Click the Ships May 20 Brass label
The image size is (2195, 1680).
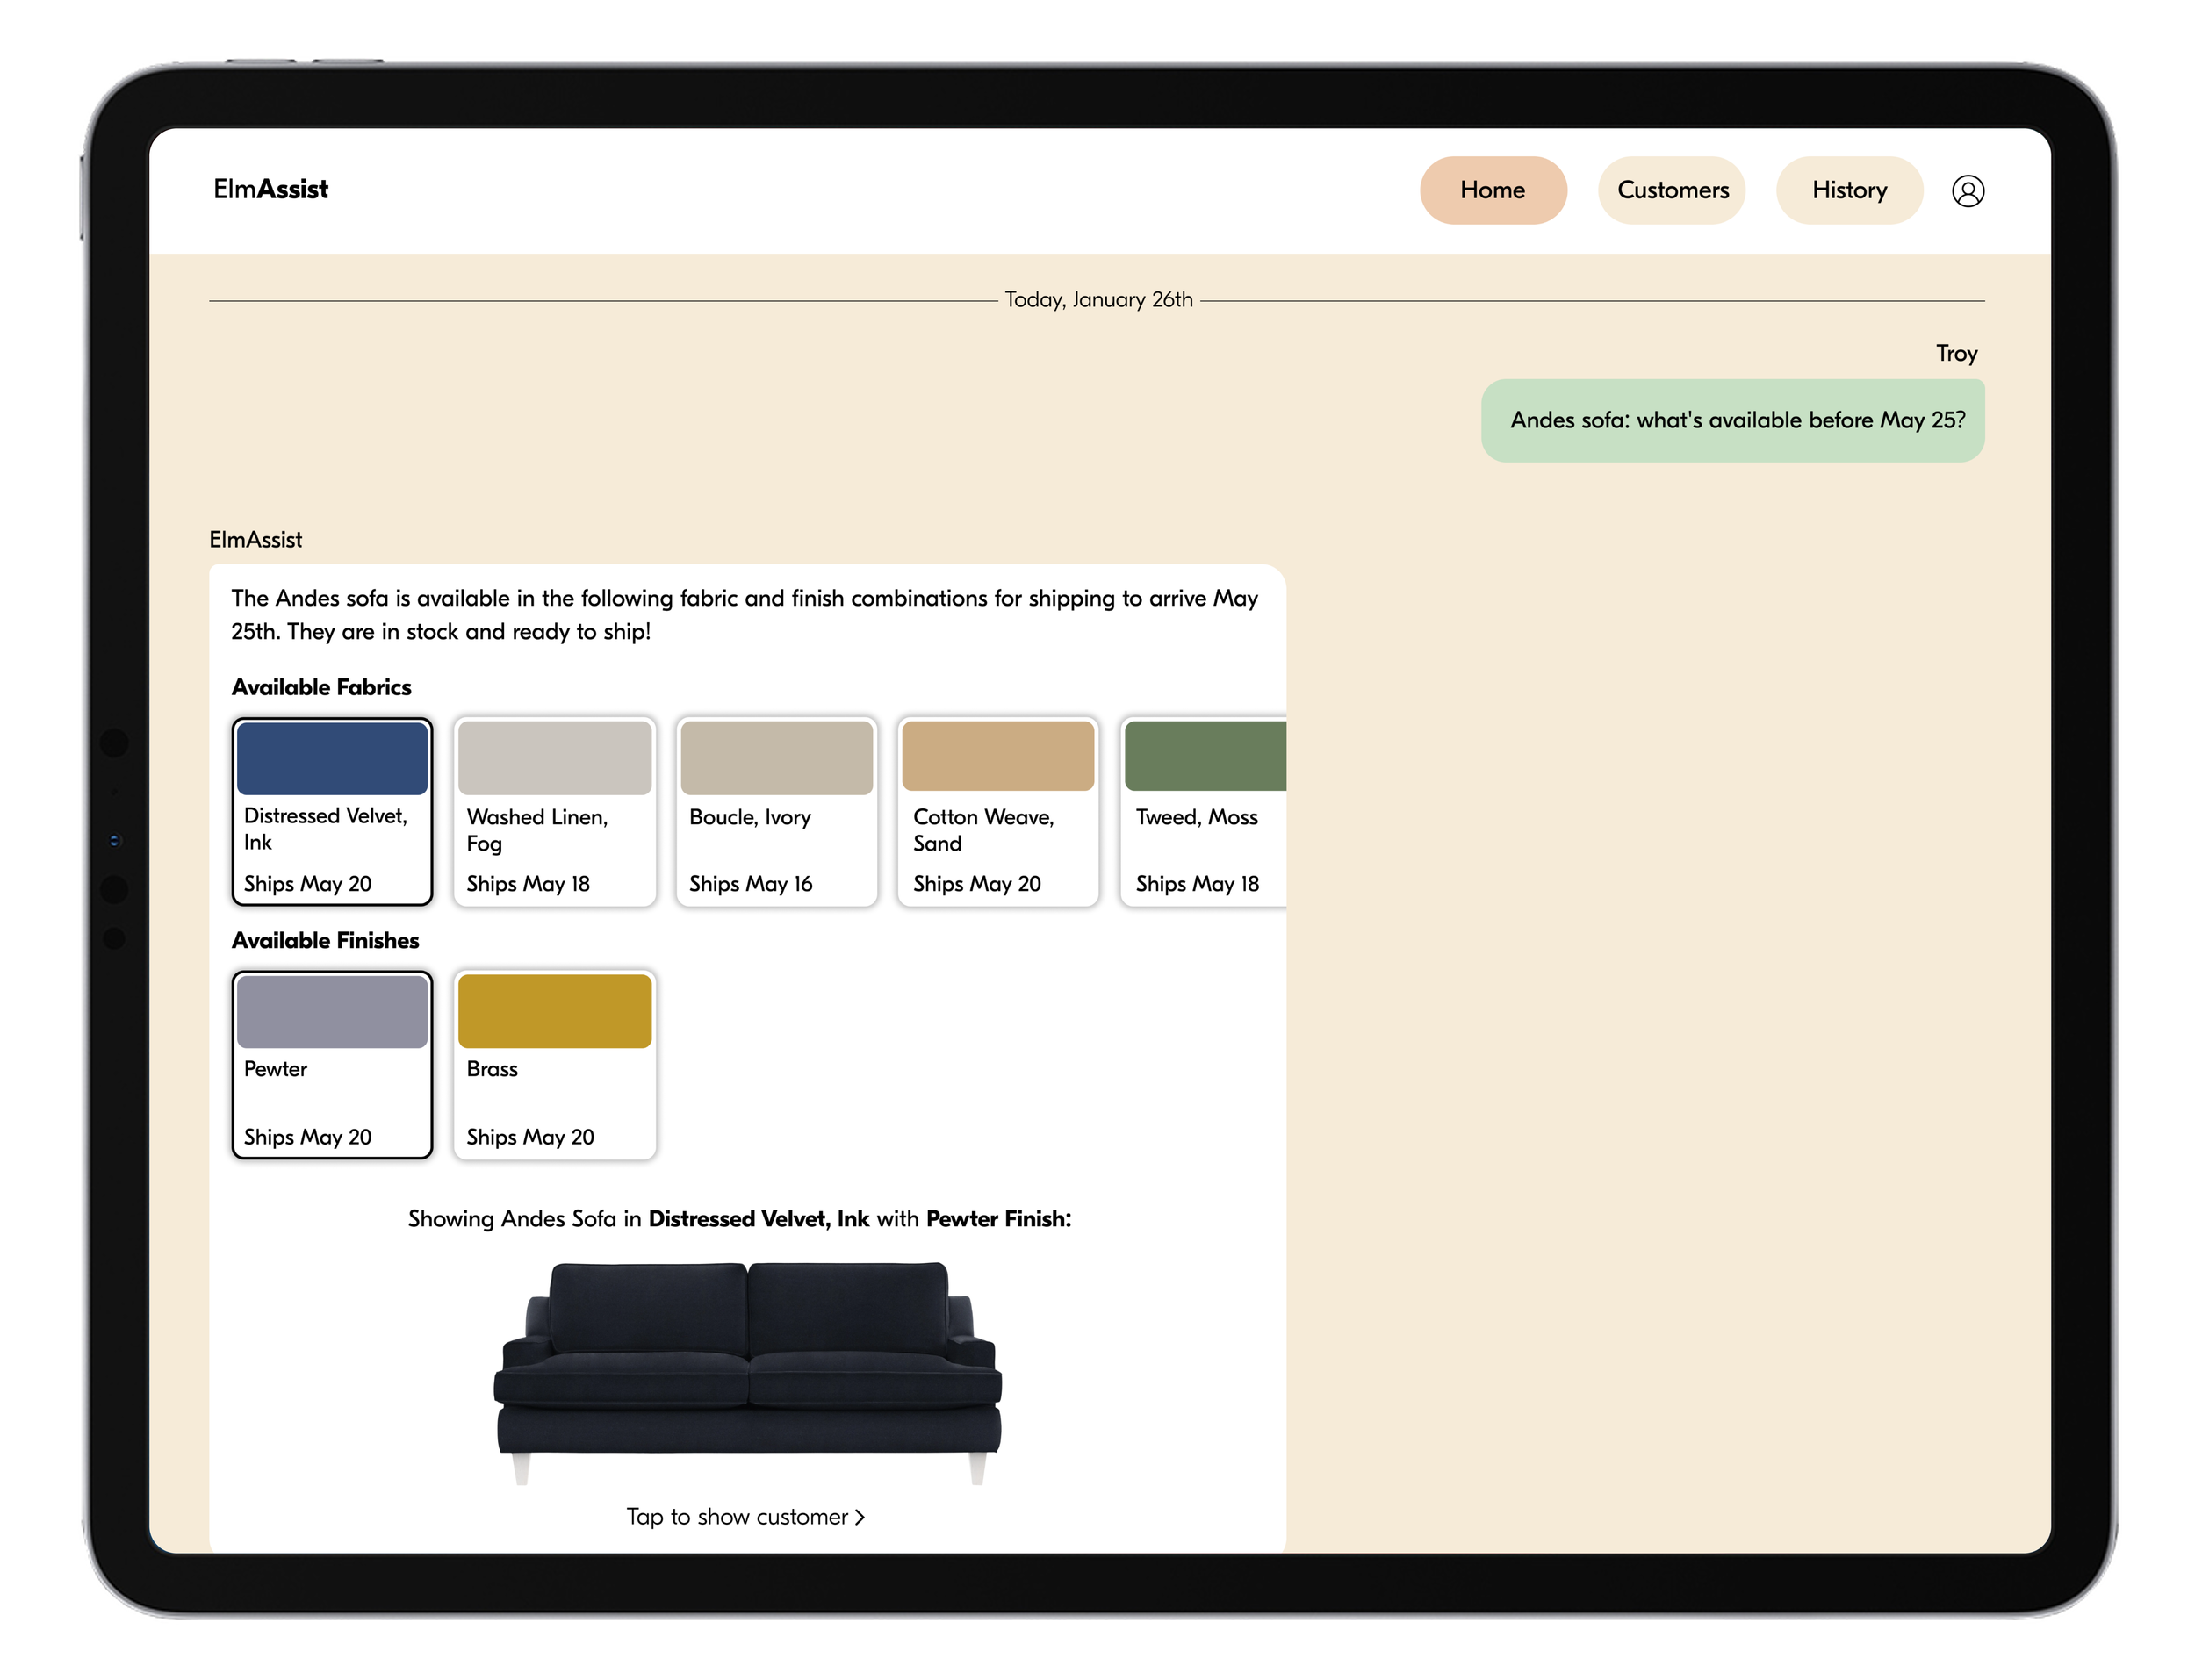point(530,1137)
